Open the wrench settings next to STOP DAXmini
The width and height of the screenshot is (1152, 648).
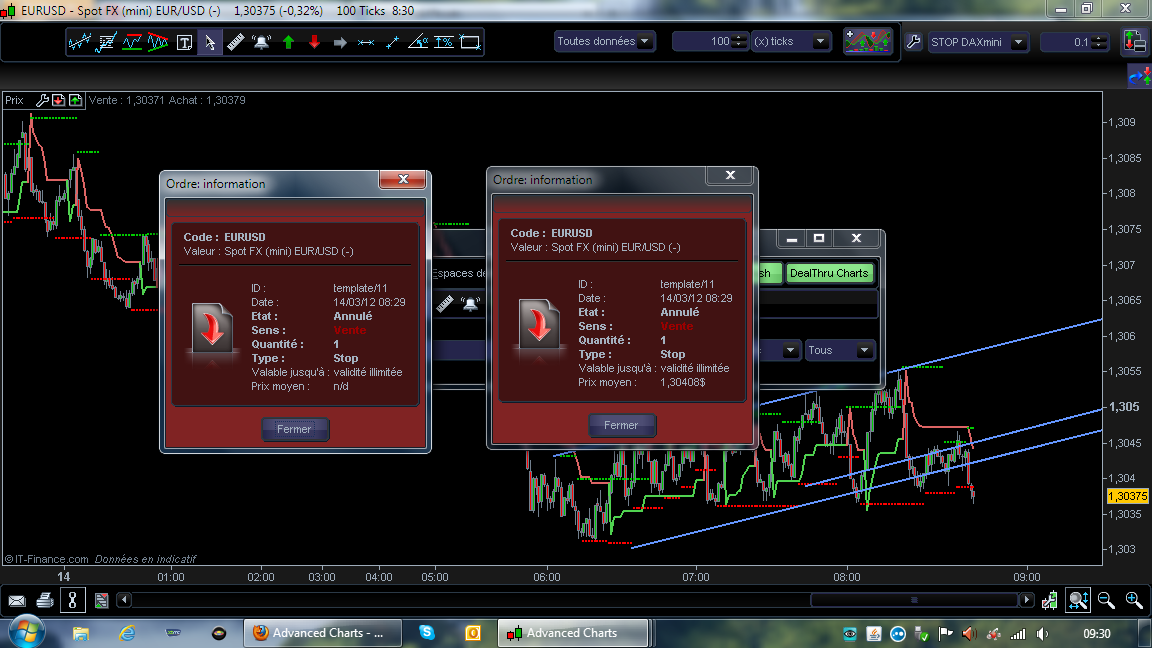pyautogui.click(x=913, y=42)
